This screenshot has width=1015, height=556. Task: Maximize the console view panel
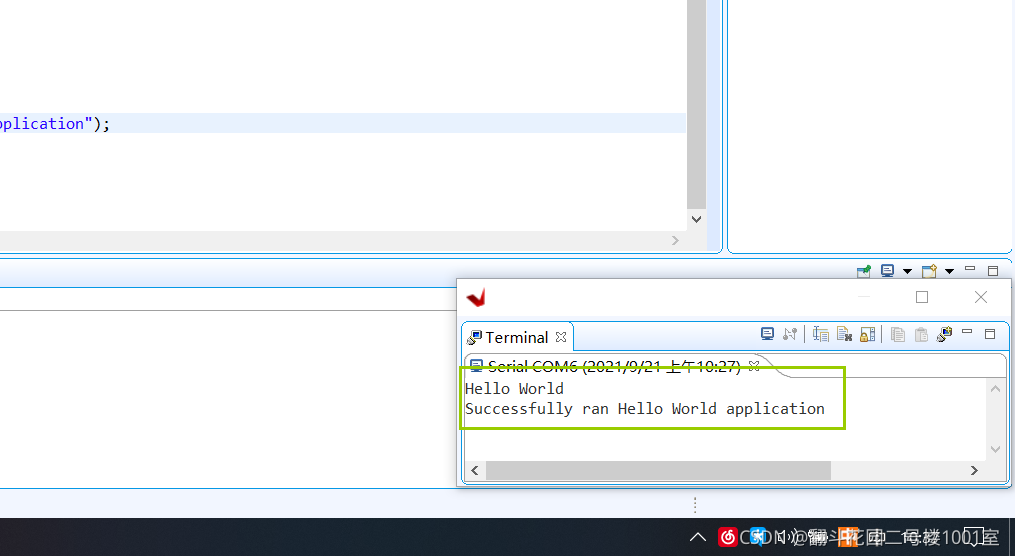click(x=993, y=271)
